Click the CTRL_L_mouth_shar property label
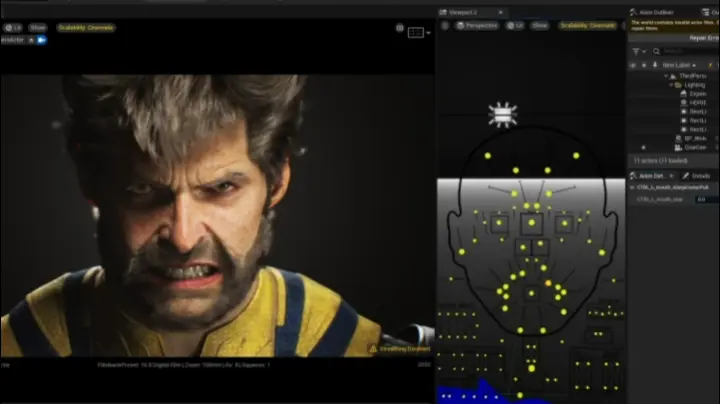Image resolution: width=720 pixels, height=404 pixels. tap(660, 199)
